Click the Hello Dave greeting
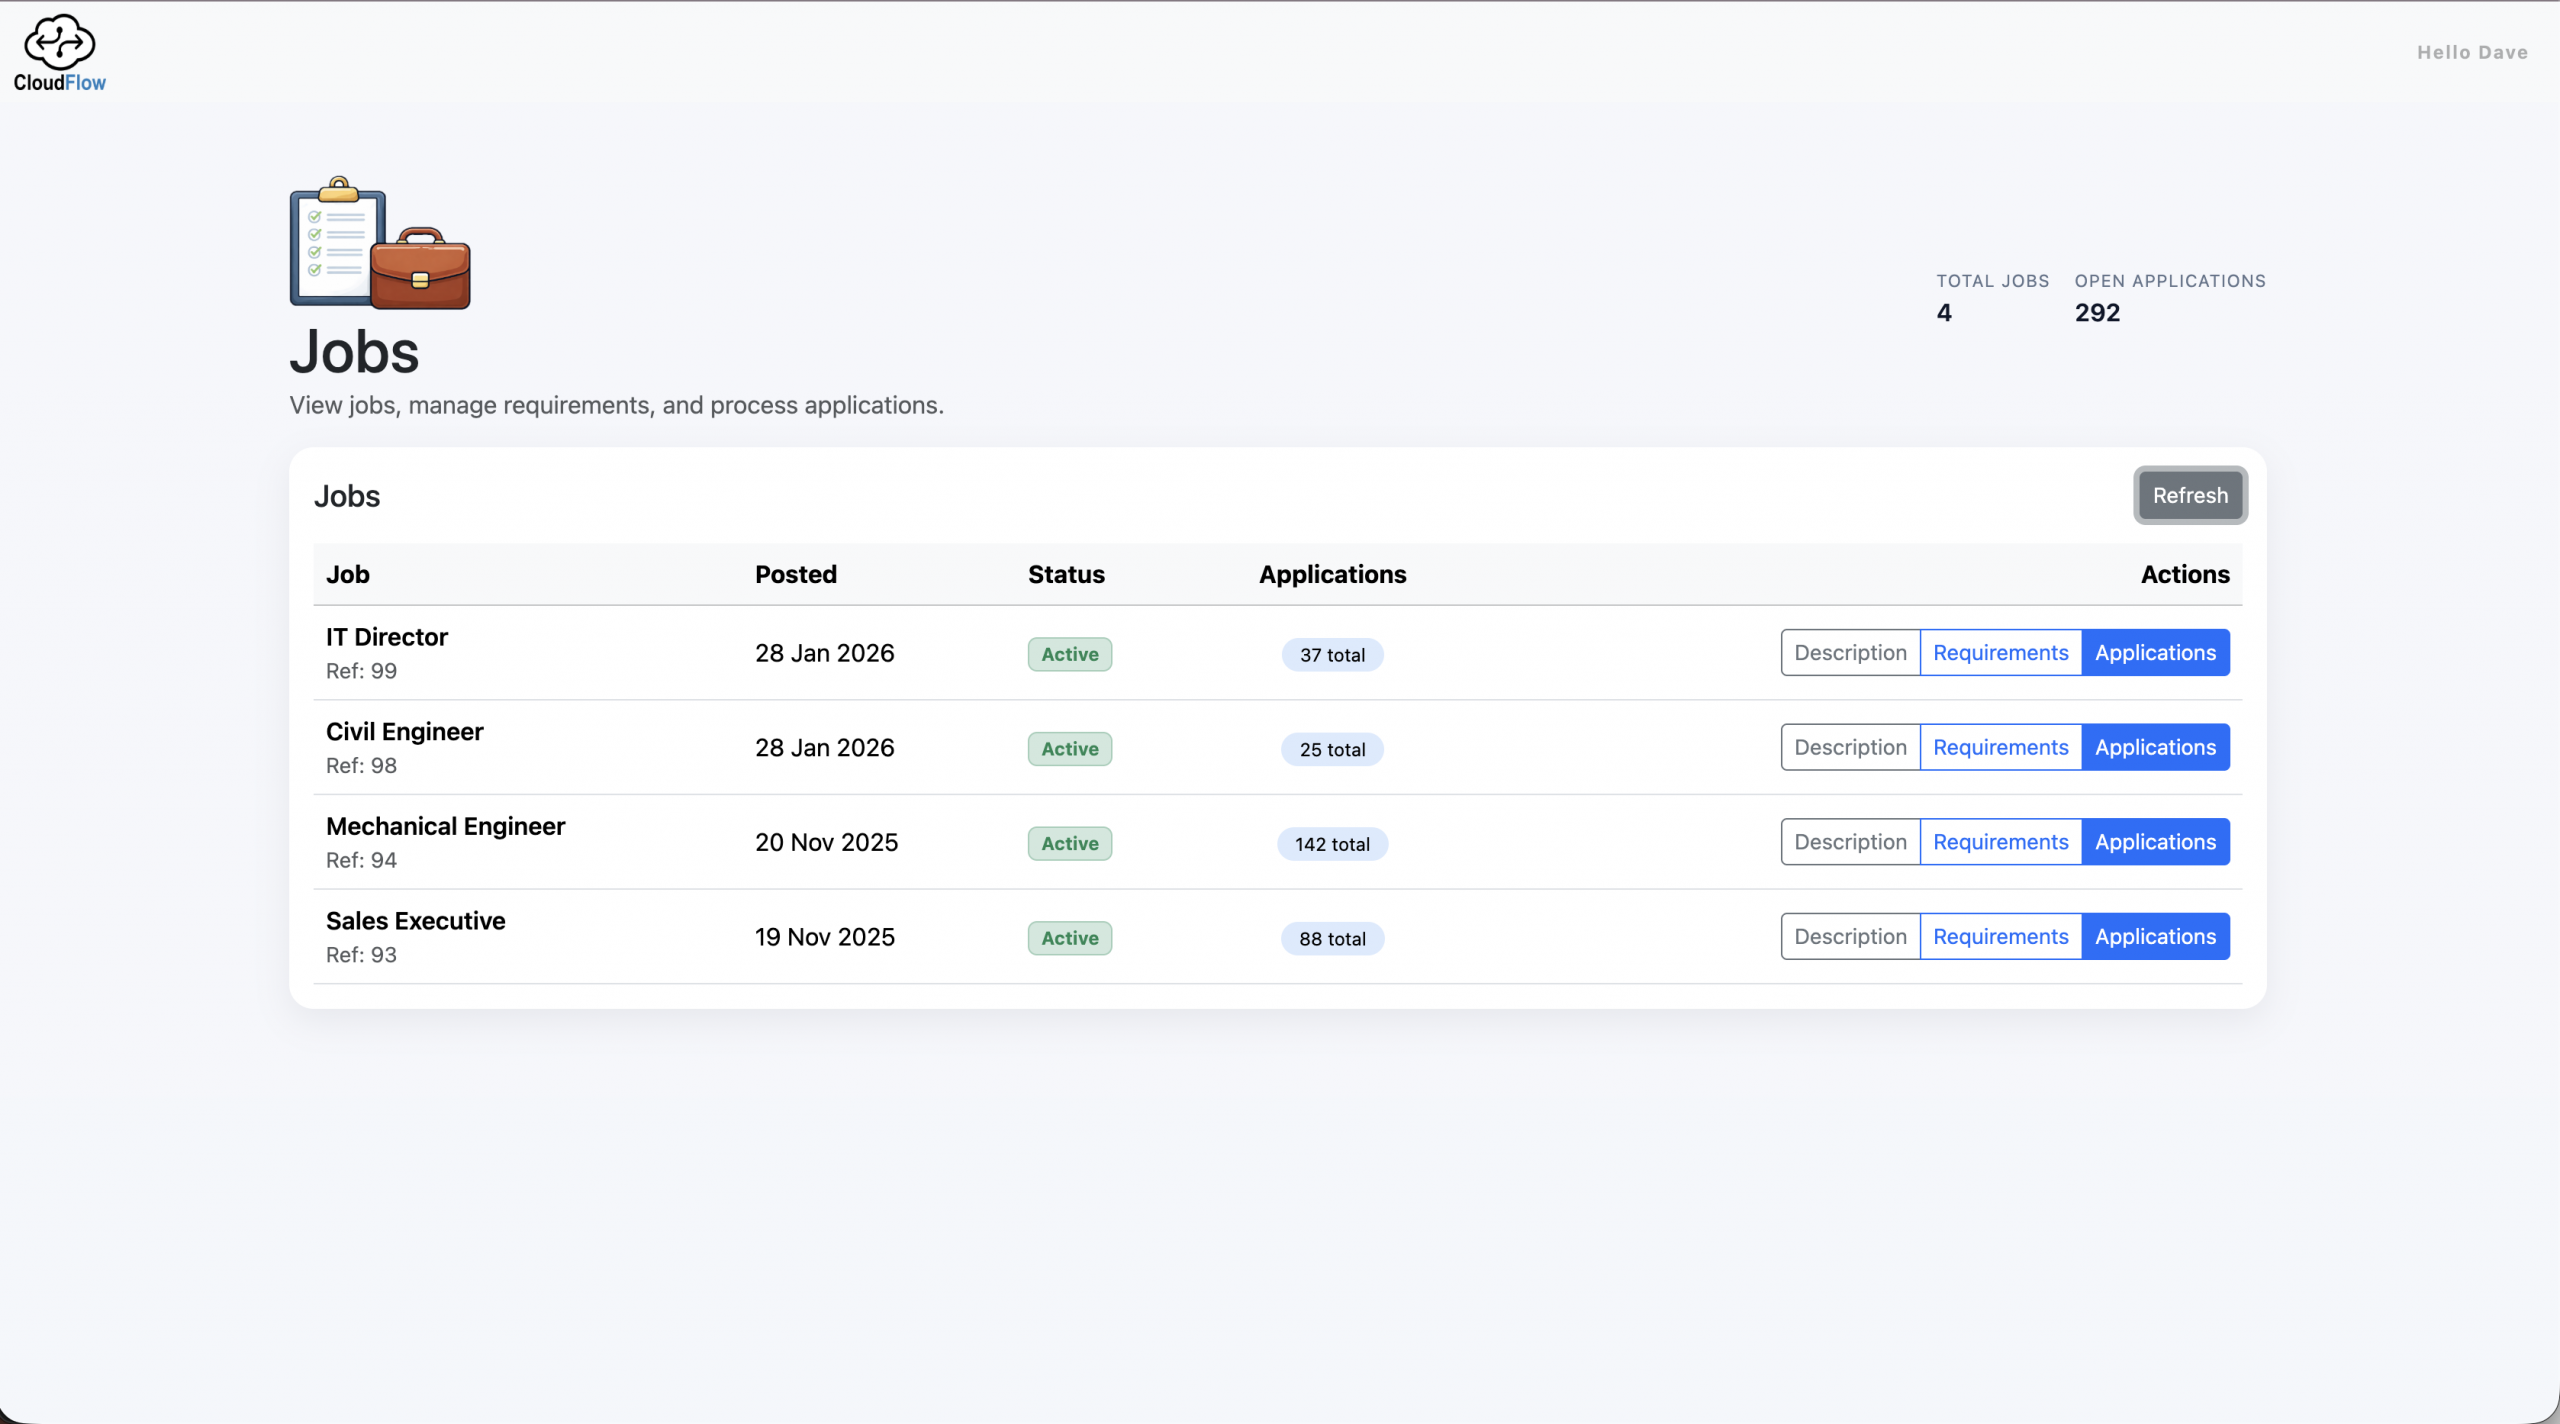This screenshot has width=2560, height=1424. click(2472, 53)
